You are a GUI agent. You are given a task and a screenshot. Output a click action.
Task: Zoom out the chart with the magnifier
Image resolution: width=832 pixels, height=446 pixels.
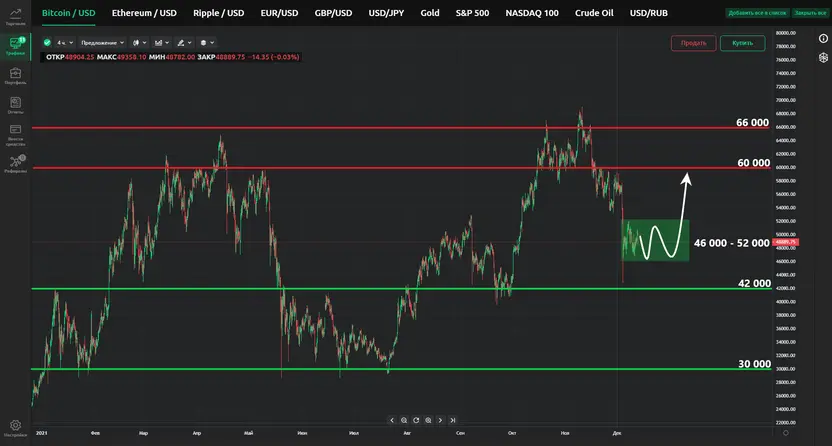(404, 421)
